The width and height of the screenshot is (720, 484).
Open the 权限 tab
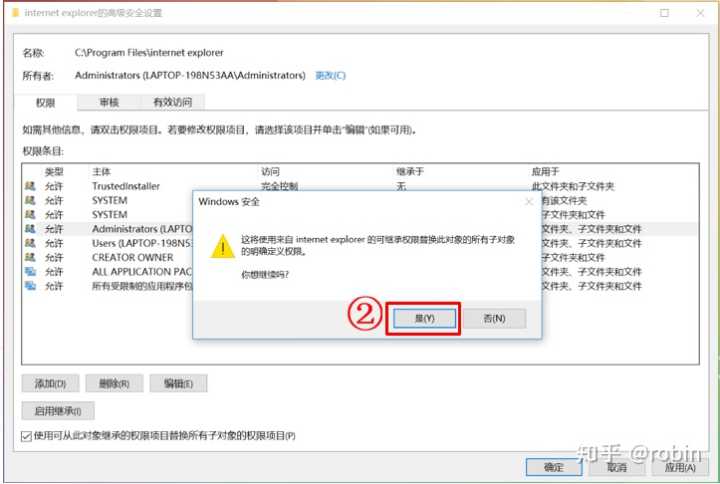(x=45, y=102)
